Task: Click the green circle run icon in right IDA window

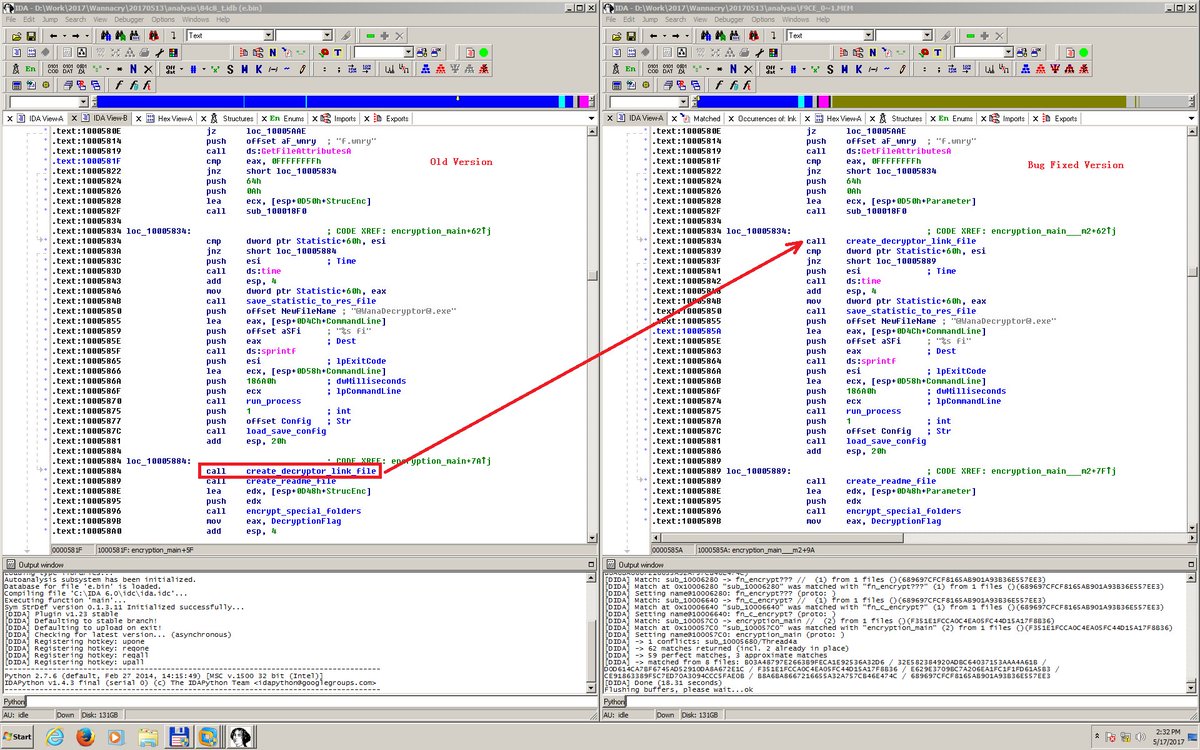Action: (x=1083, y=52)
